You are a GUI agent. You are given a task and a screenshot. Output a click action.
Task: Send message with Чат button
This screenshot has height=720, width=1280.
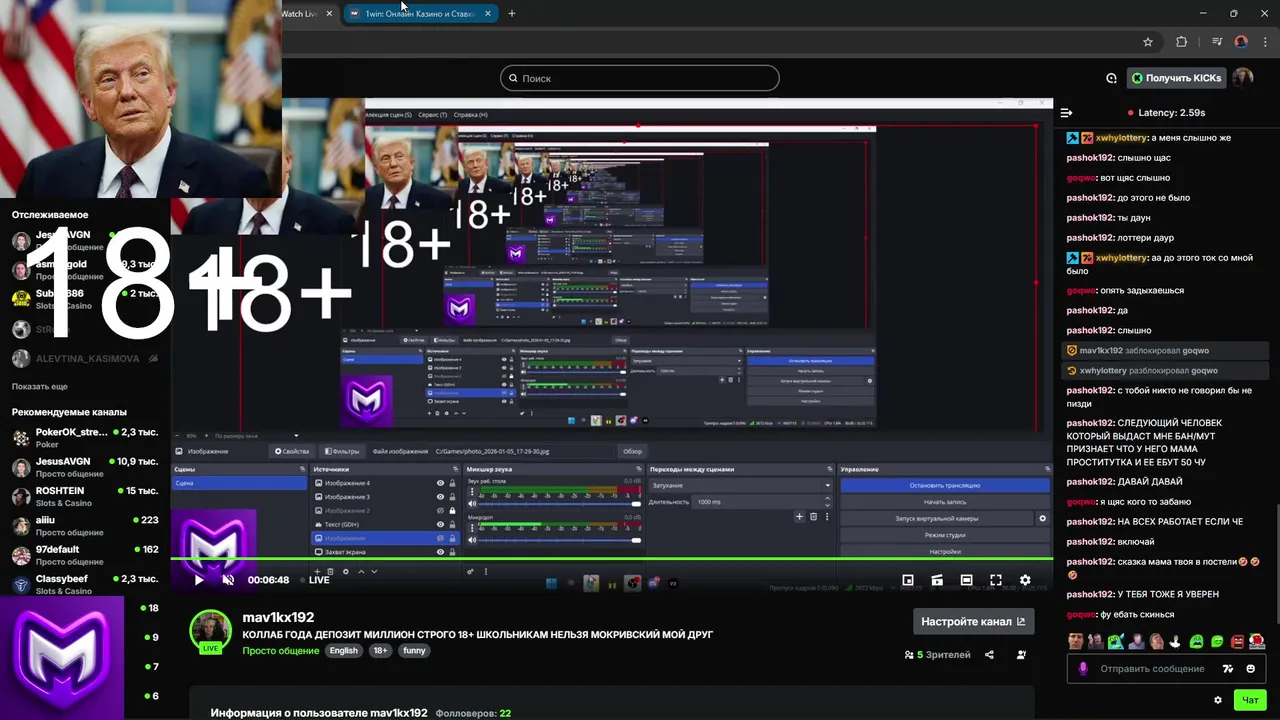pos(1250,700)
